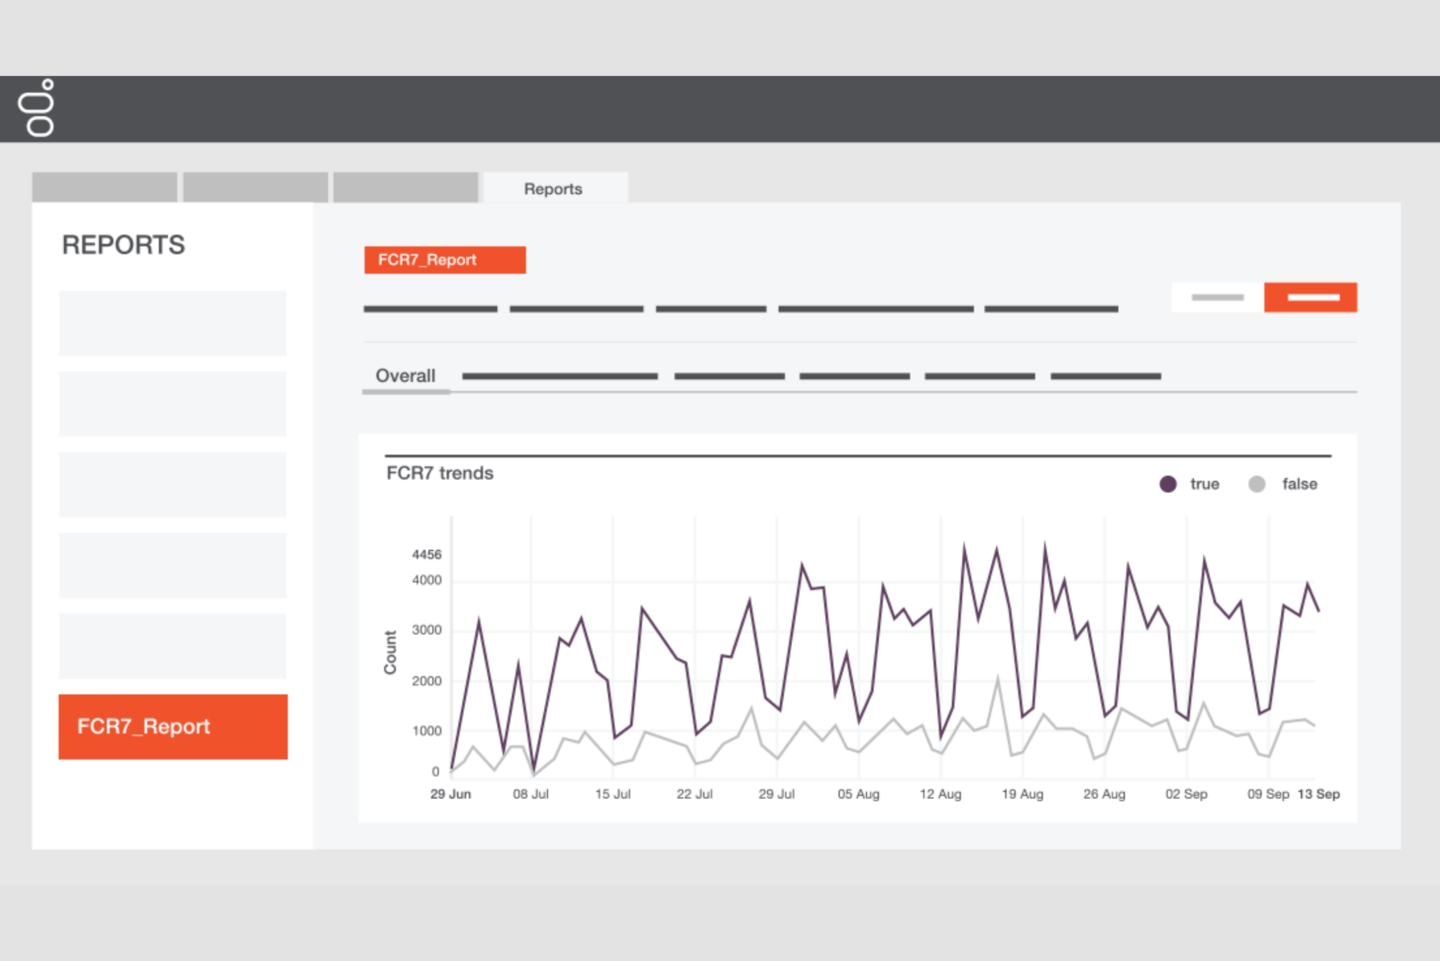1440x961 pixels.
Task: Select the gray 'false' legend dot
Action: [1256, 484]
